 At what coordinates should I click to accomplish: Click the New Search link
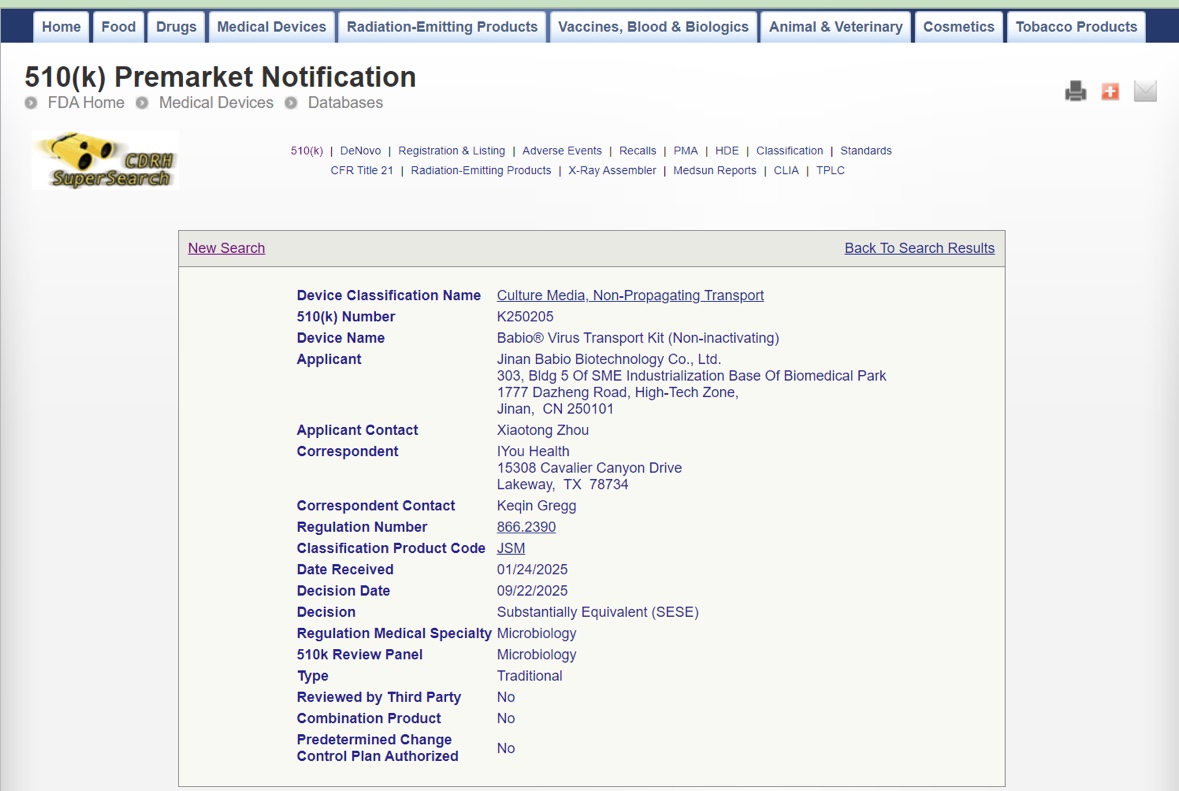click(x=226, y=248)
